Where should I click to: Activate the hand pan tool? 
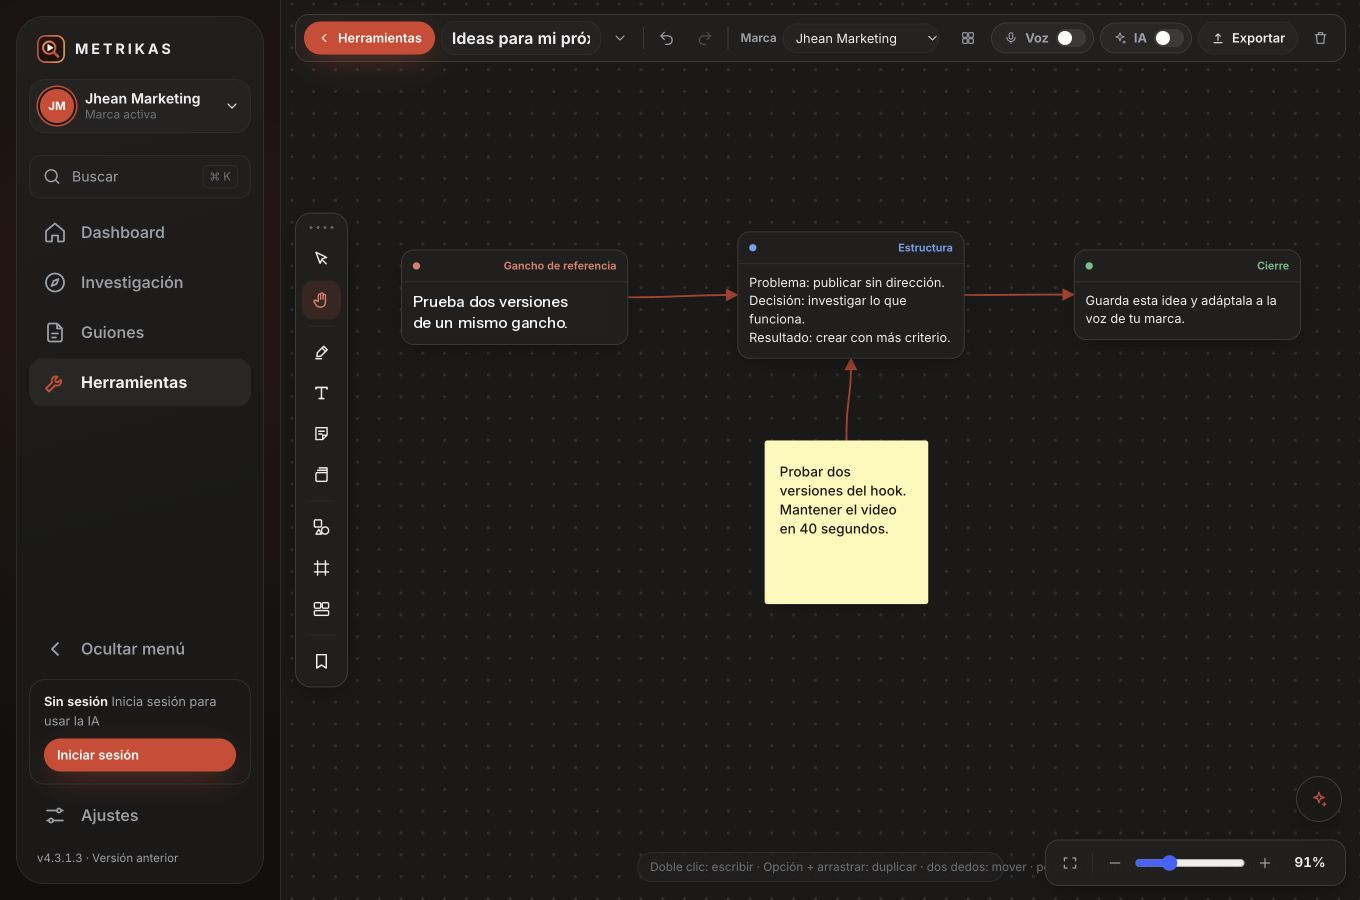(321, 300)
